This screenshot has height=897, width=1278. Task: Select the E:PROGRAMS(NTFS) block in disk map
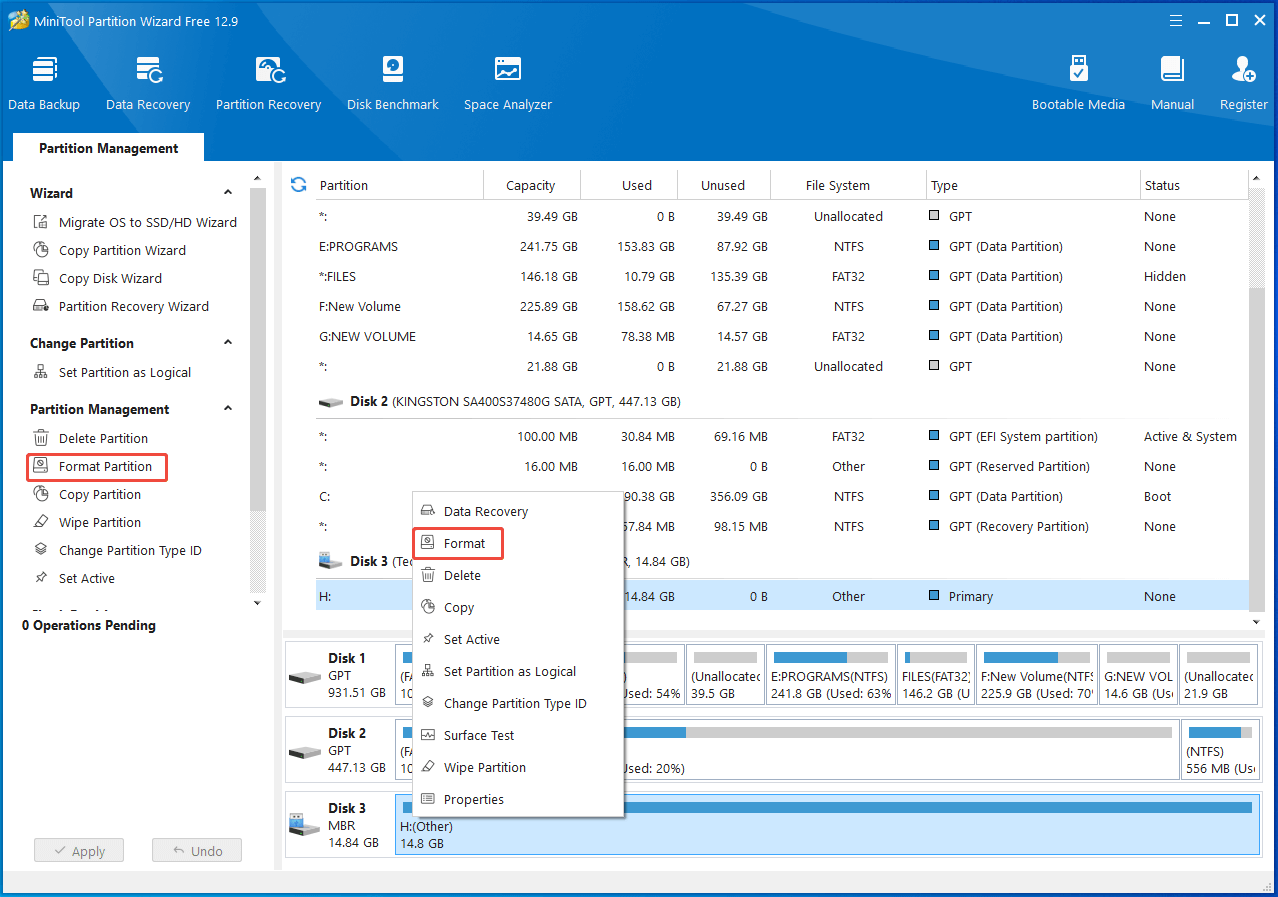pos(830,675)
